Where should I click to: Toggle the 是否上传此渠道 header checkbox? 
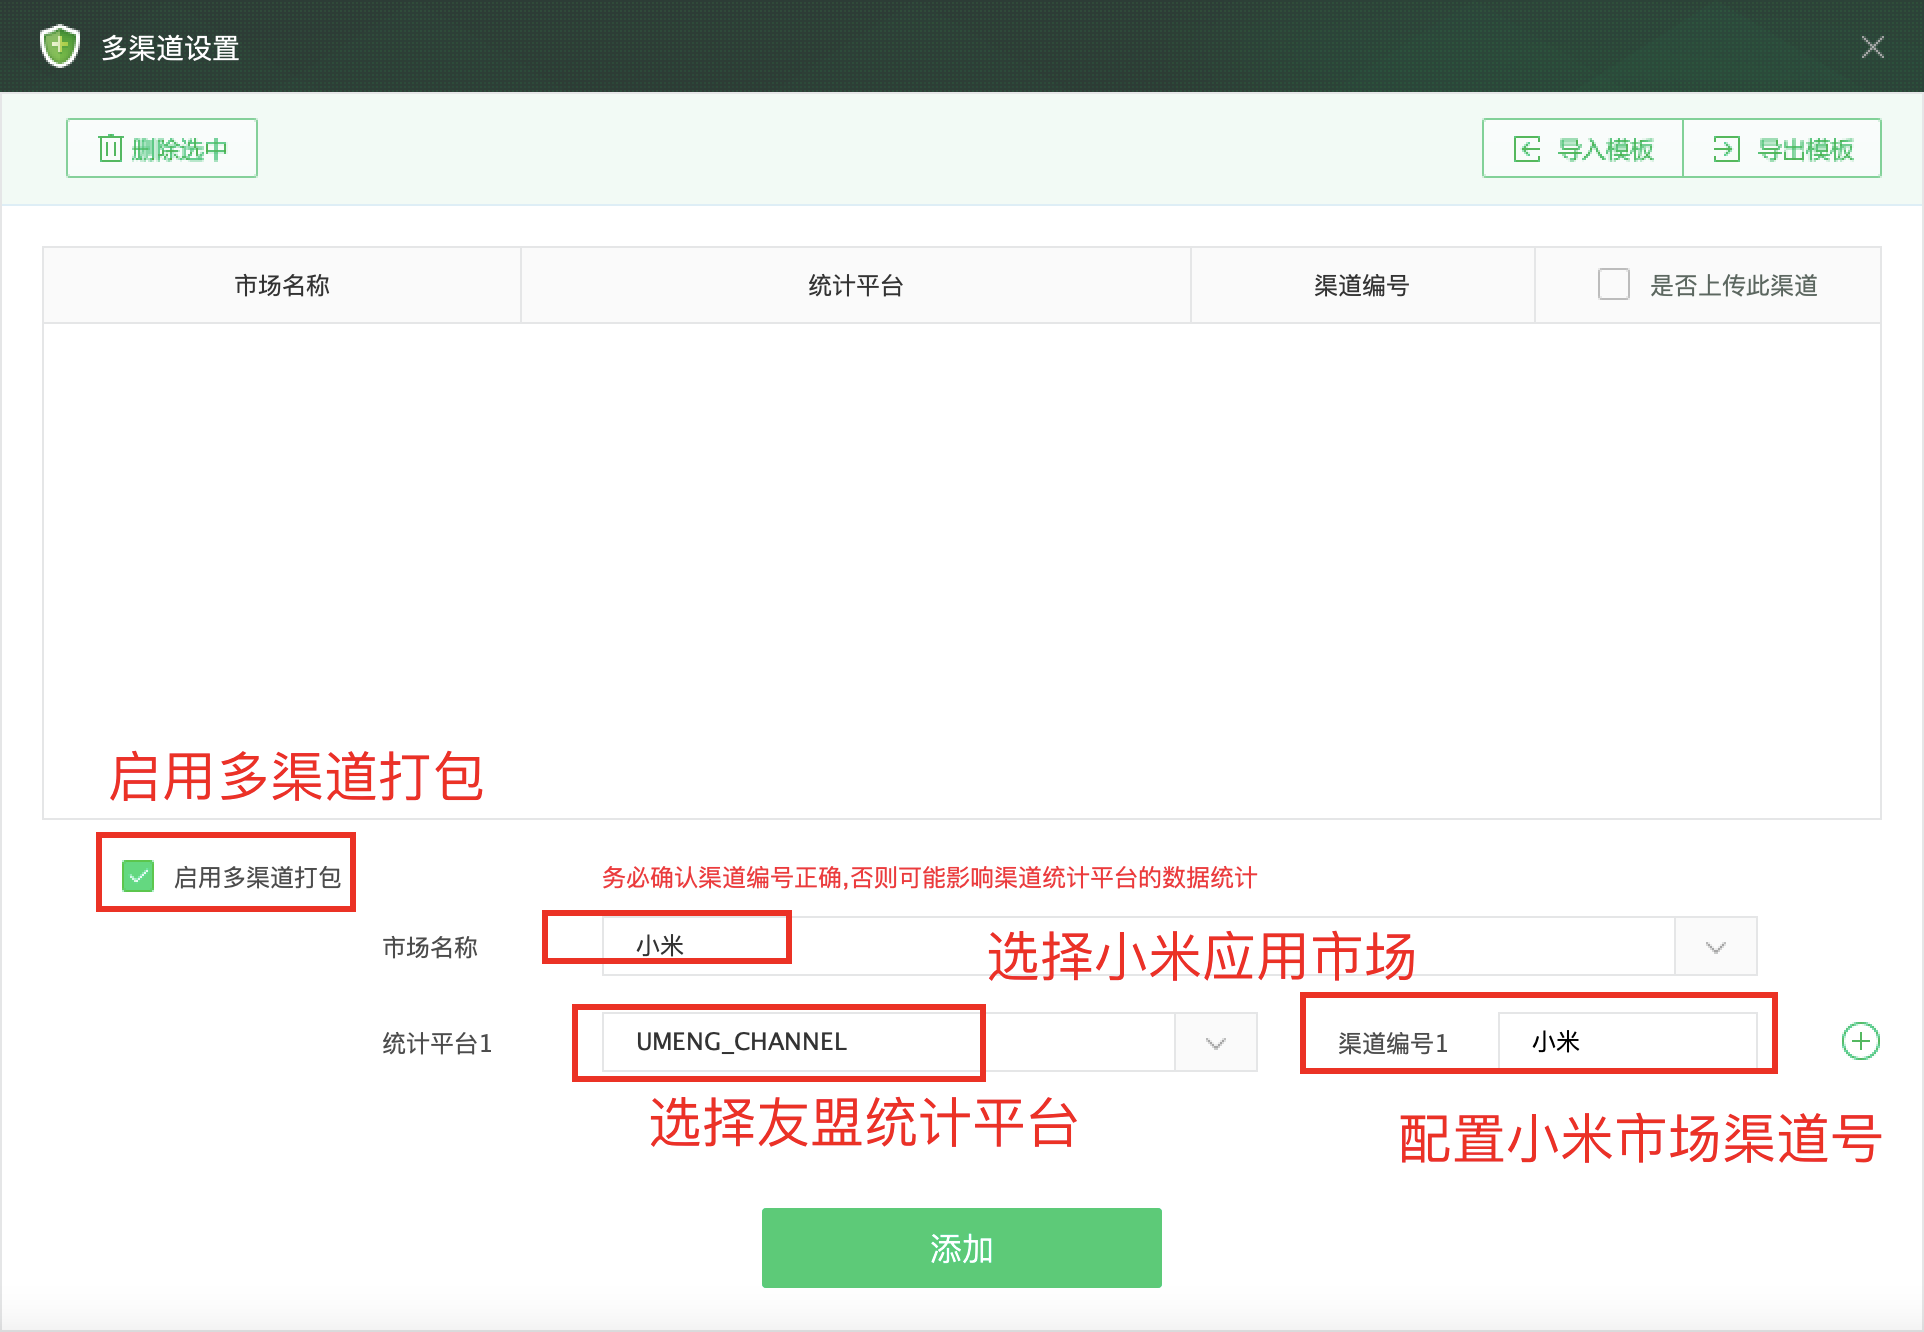coord(1613,284)
